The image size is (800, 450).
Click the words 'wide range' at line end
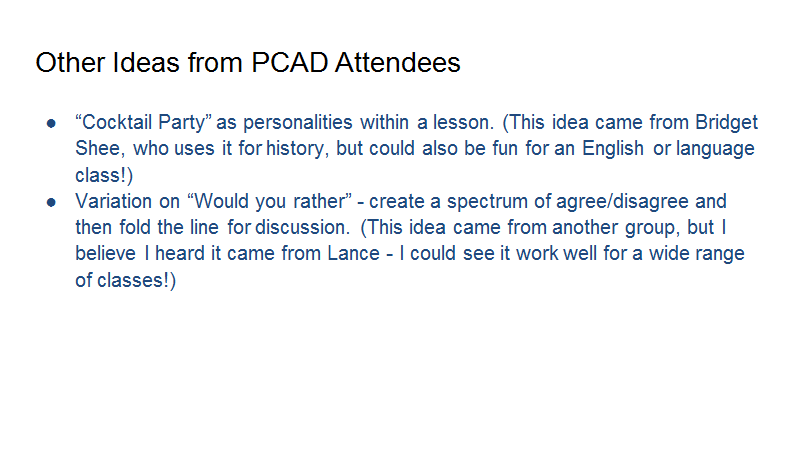tap(696, 254)
